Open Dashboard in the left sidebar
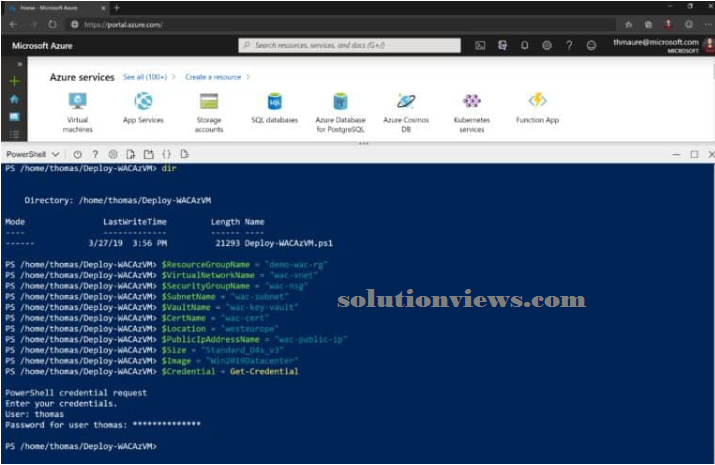715x465 pixels. [14, 117]
